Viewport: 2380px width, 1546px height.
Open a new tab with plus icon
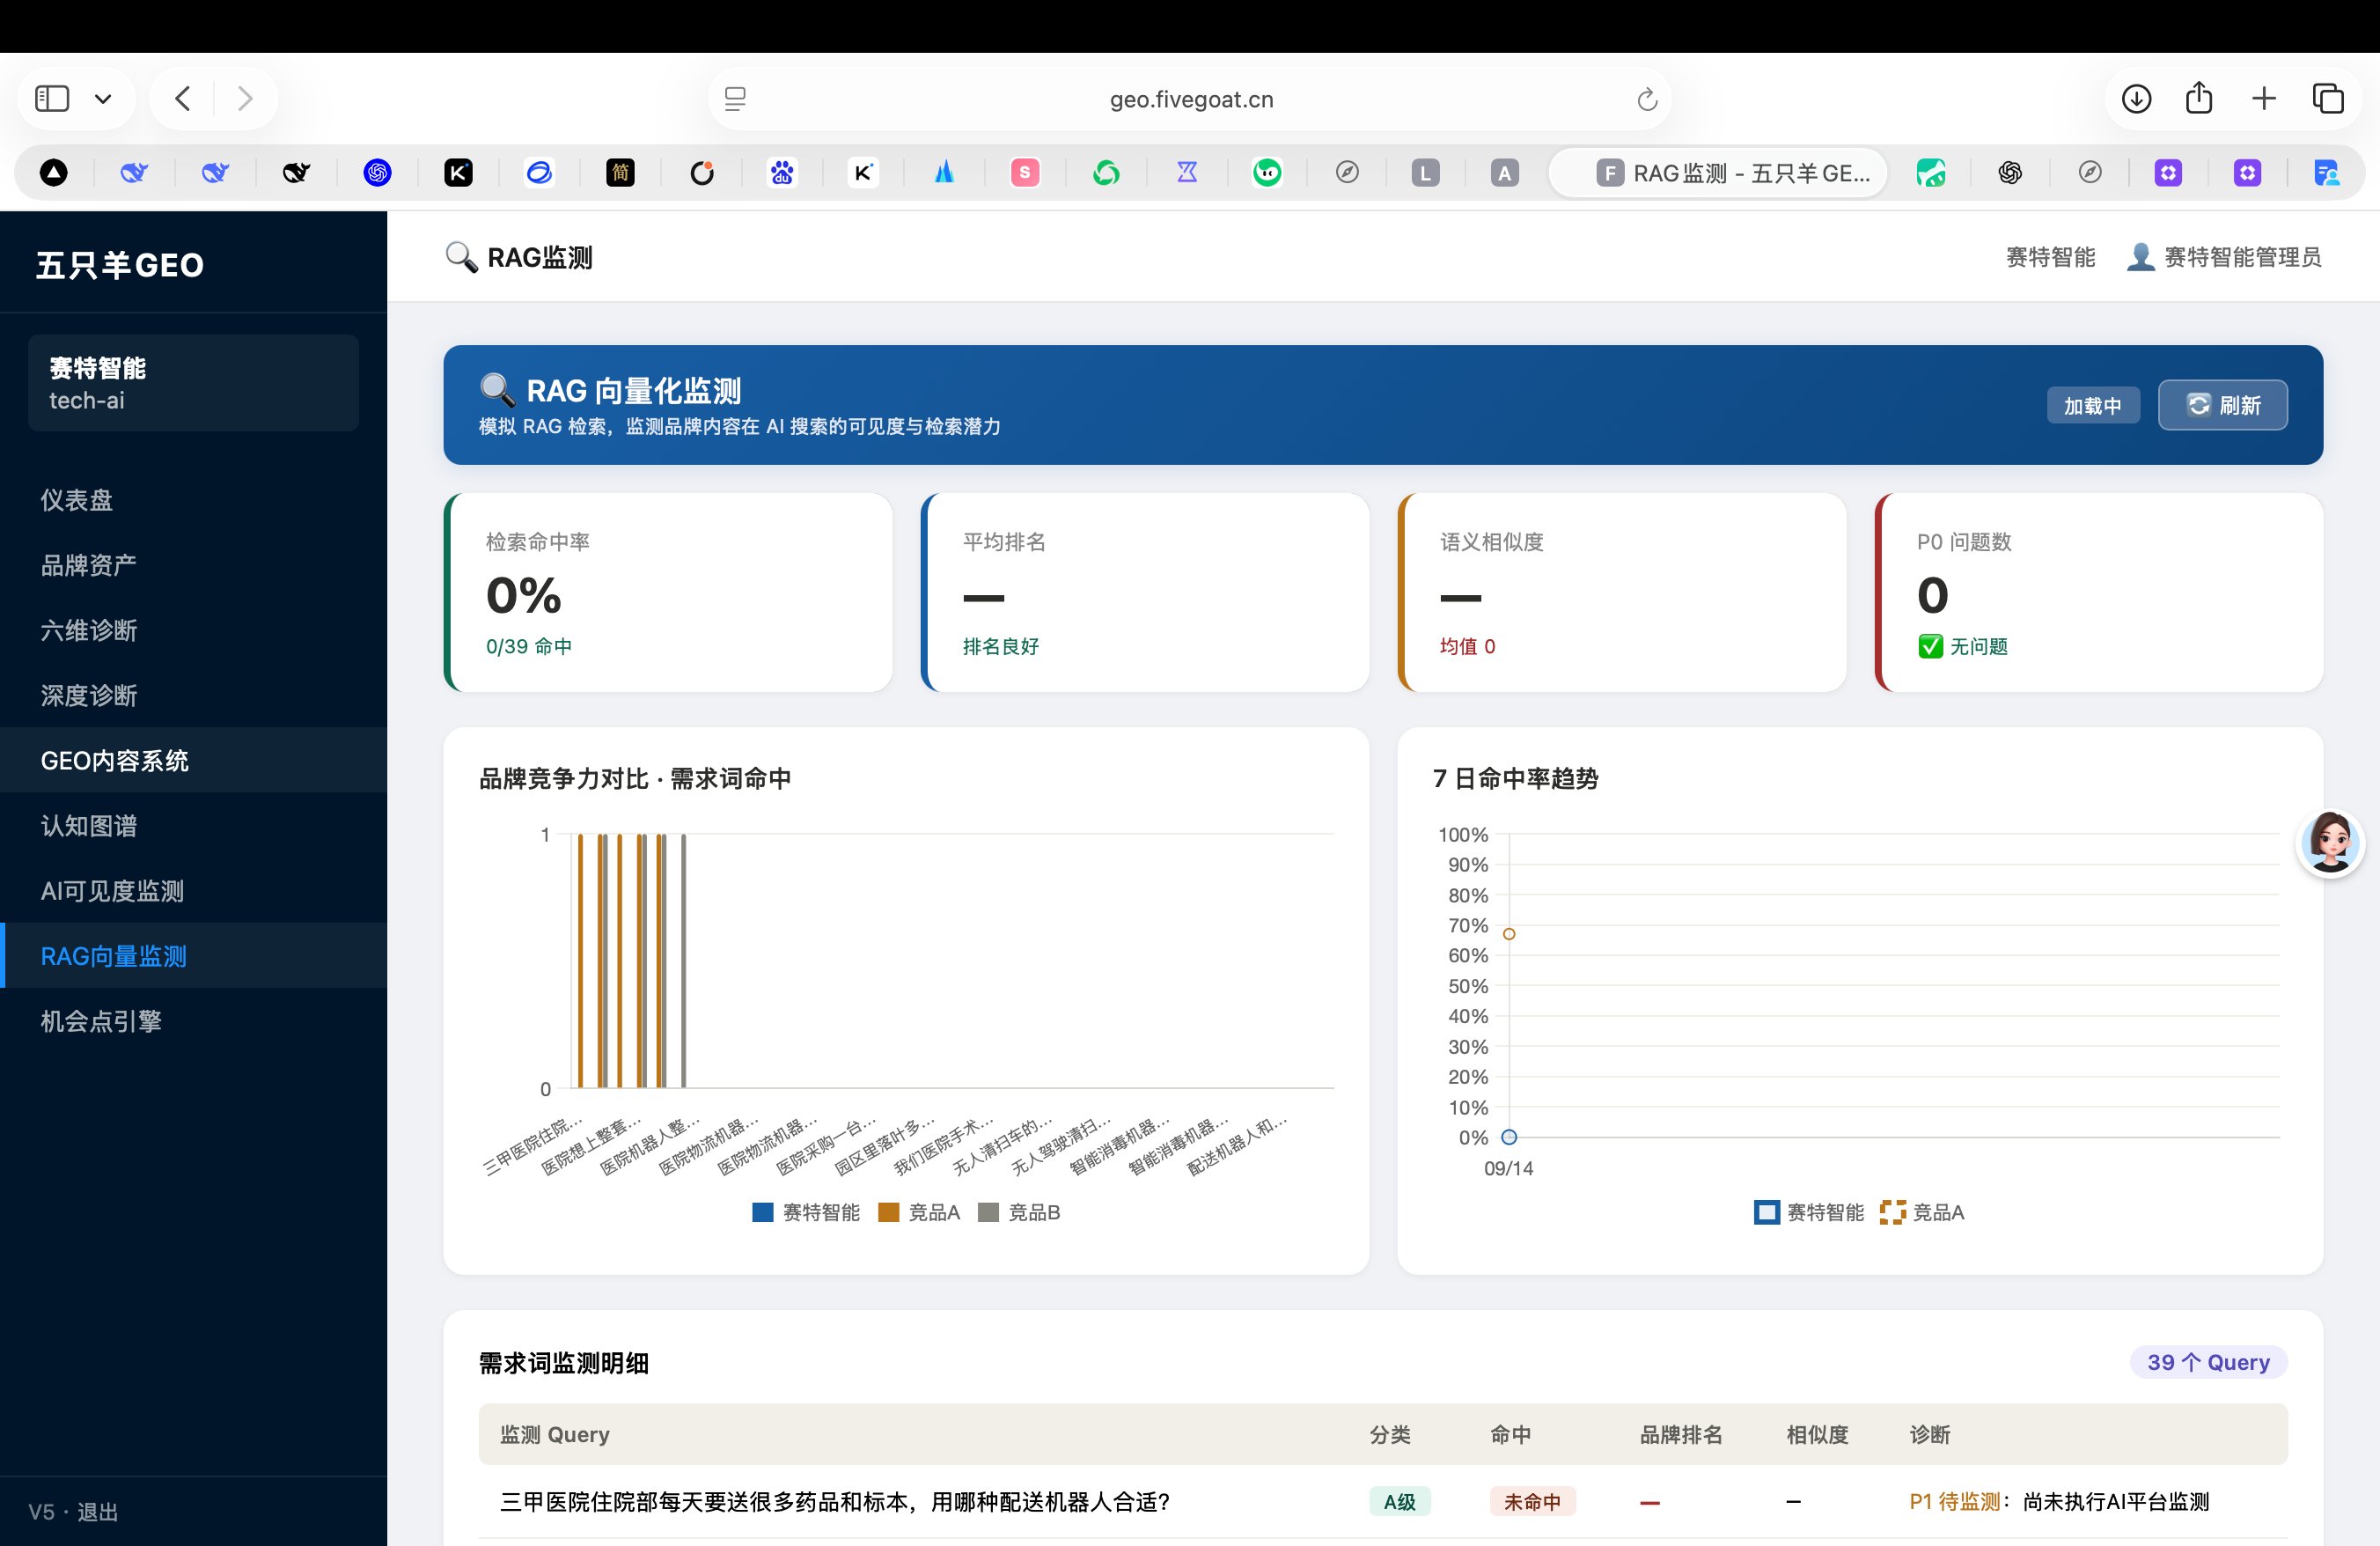[x=2264, y=98]
